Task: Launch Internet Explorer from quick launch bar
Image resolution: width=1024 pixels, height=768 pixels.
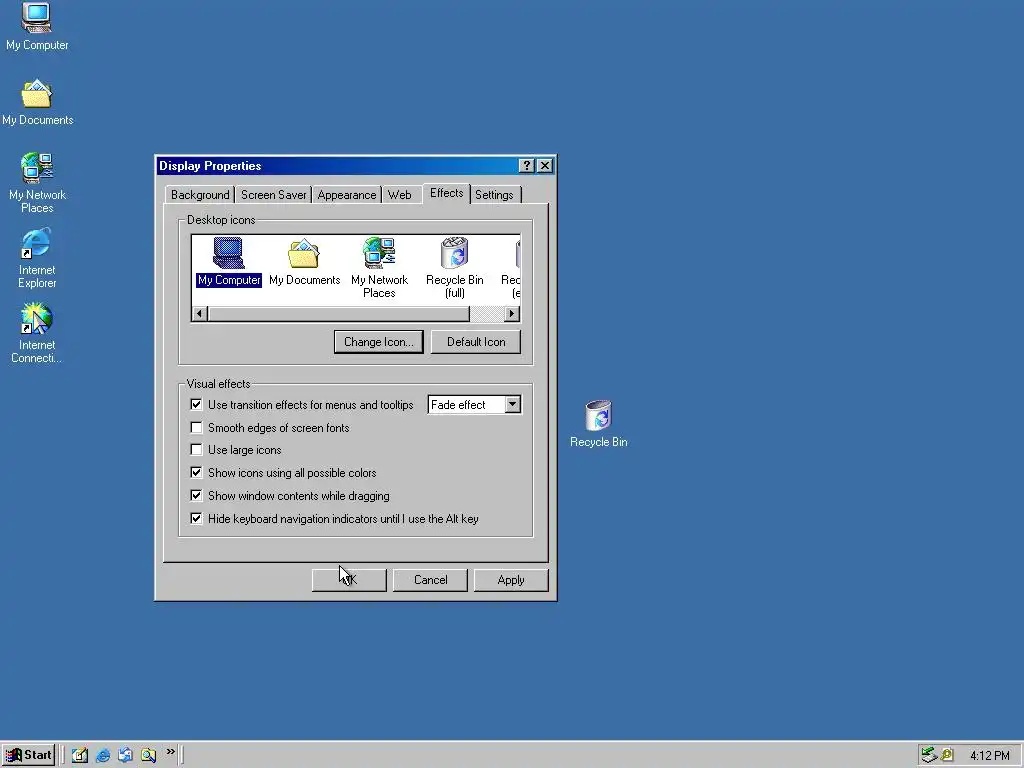Action: pyautogui.click(x=103, y=755)
